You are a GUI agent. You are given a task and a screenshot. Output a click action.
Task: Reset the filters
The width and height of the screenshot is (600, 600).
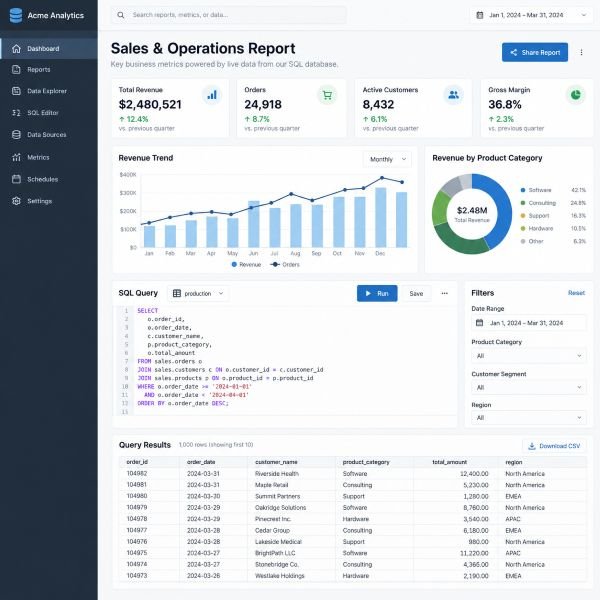click(576, 293)
